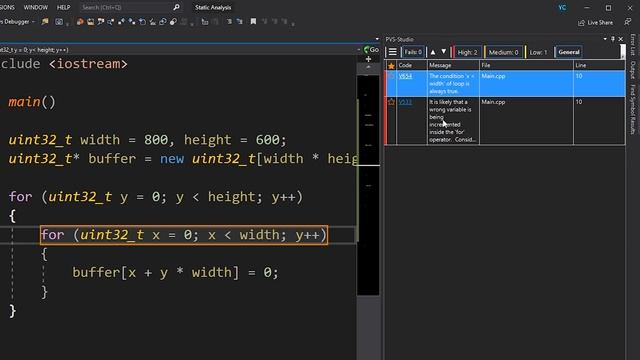Open the second row's warning code link
The width and height of the screenshot is (640, 360).
pos(405,102)
